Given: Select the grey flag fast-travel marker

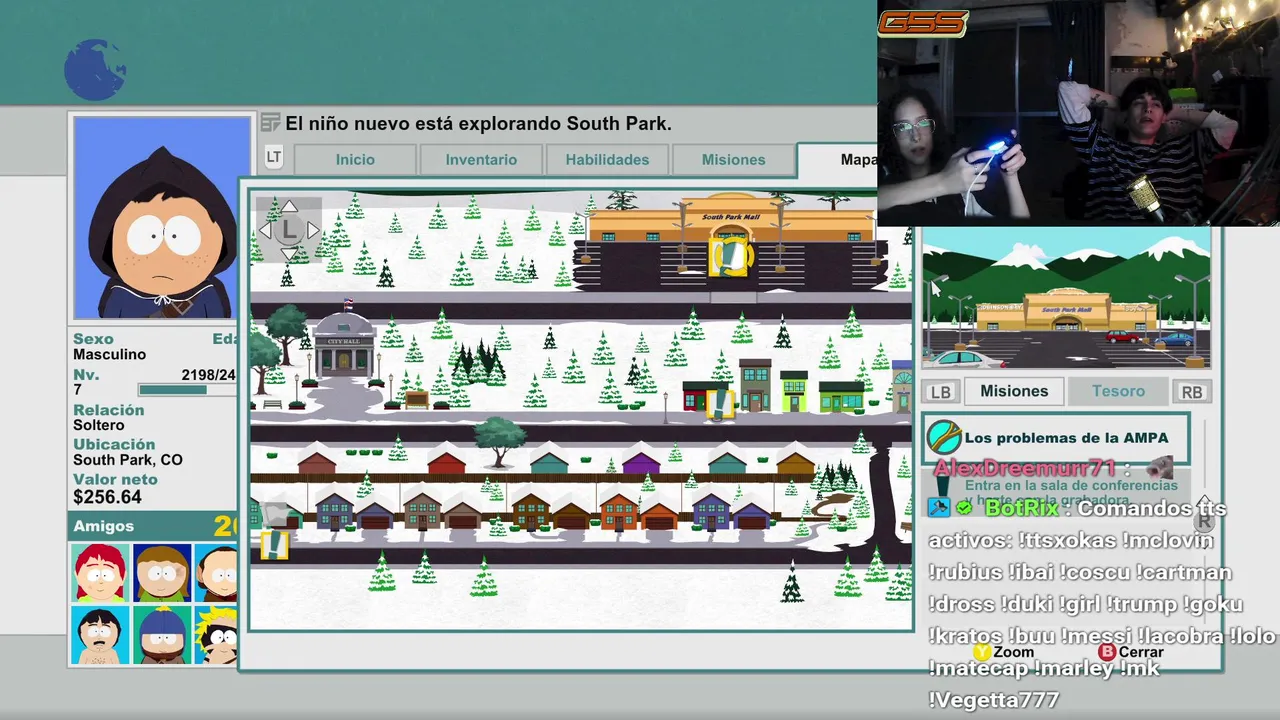Looking at the screenshot, I should tap(277, 512).
